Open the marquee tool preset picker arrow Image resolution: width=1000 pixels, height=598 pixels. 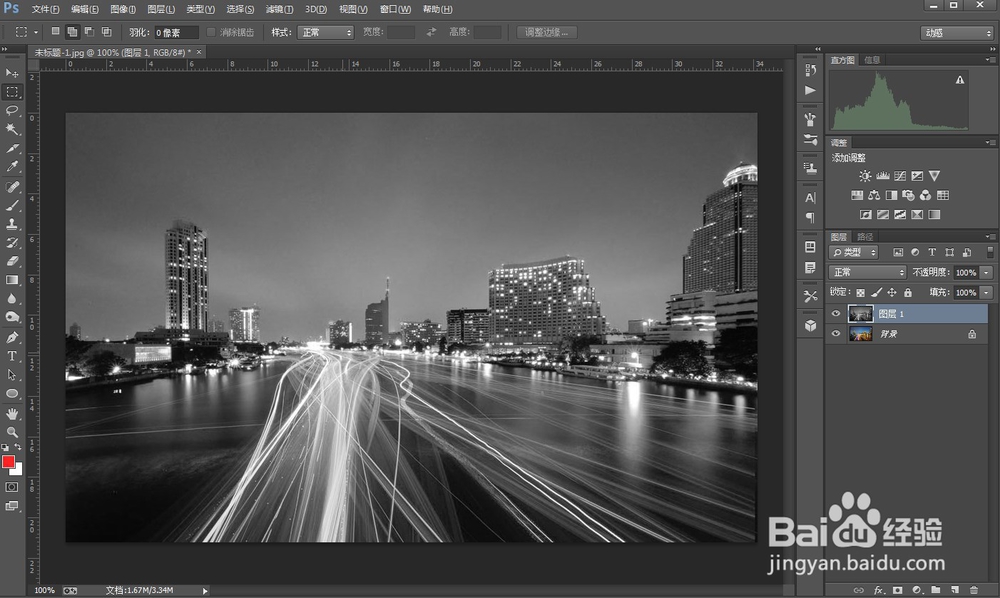[36, 32]
